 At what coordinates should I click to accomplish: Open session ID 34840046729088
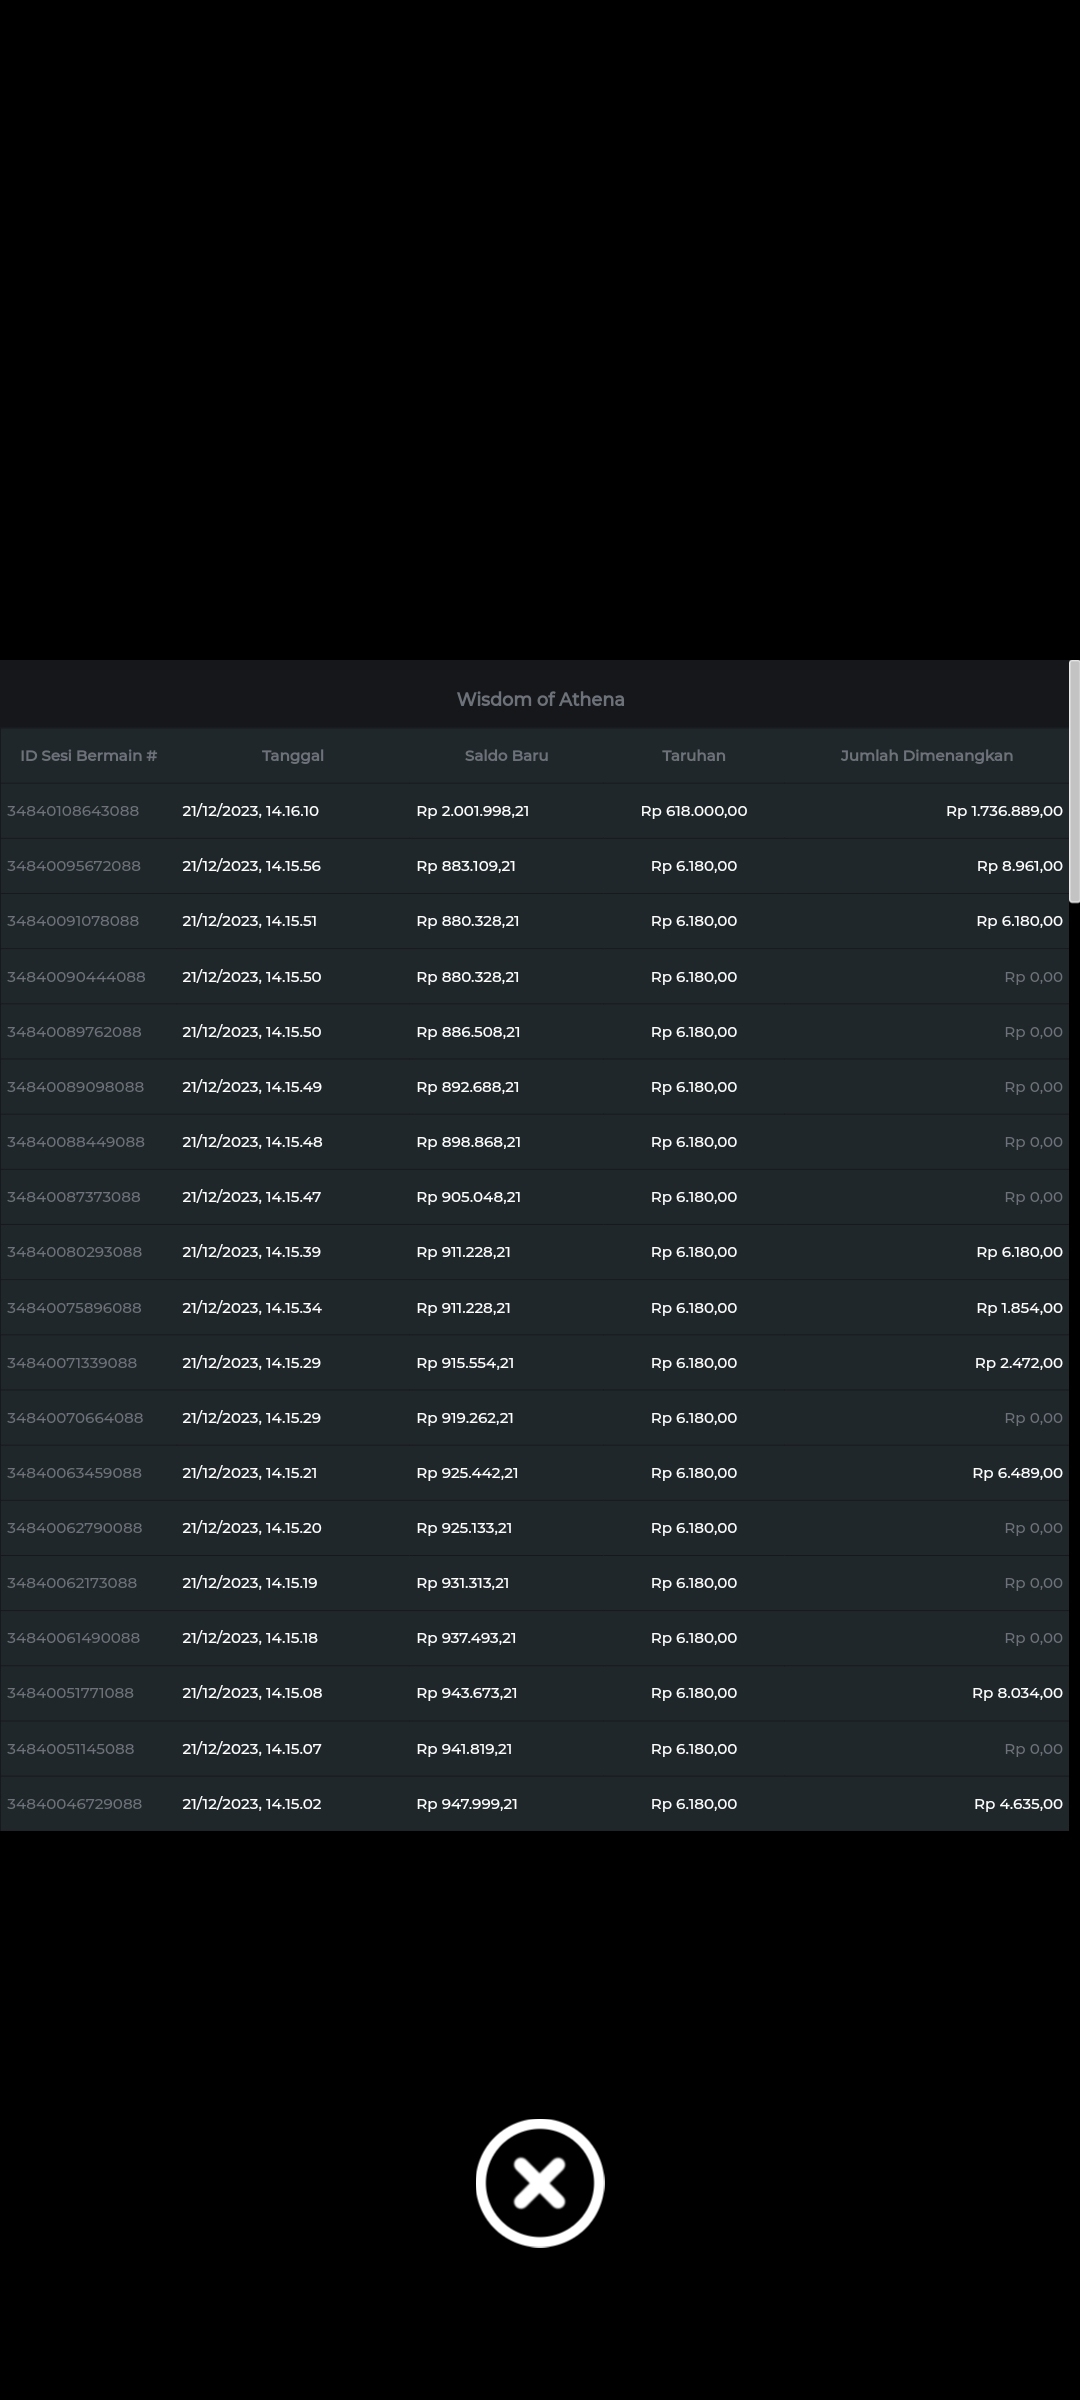(74, 1804)
